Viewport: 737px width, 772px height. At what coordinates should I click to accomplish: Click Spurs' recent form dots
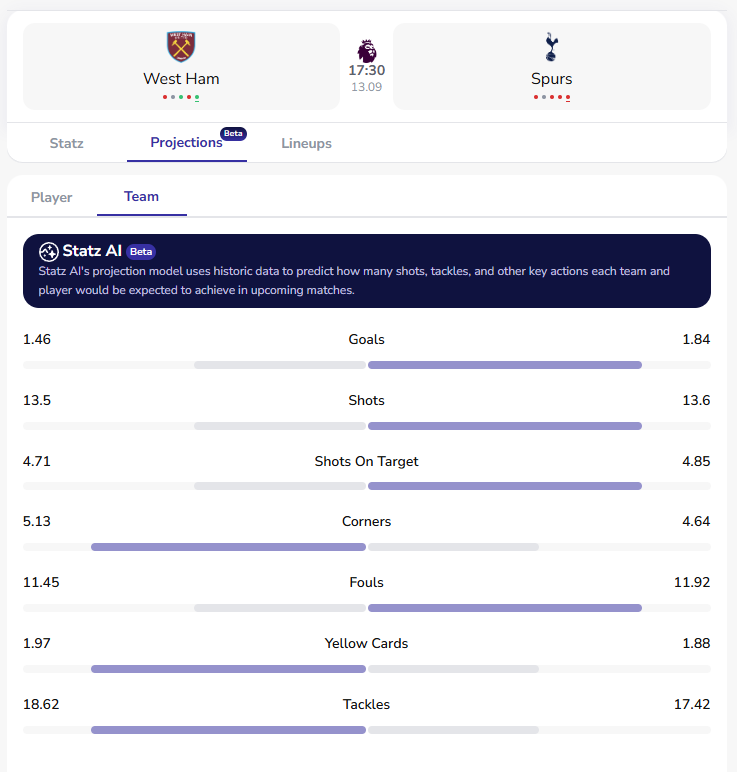(551, 97)
